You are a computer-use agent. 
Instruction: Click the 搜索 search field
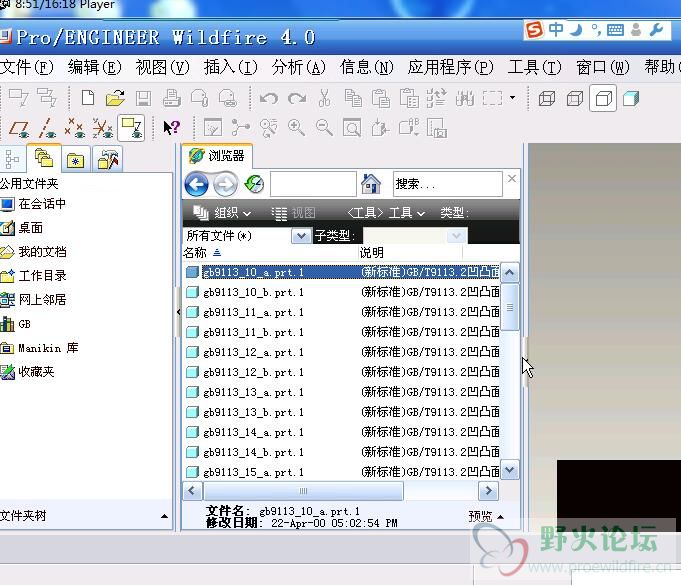(448, 184)
